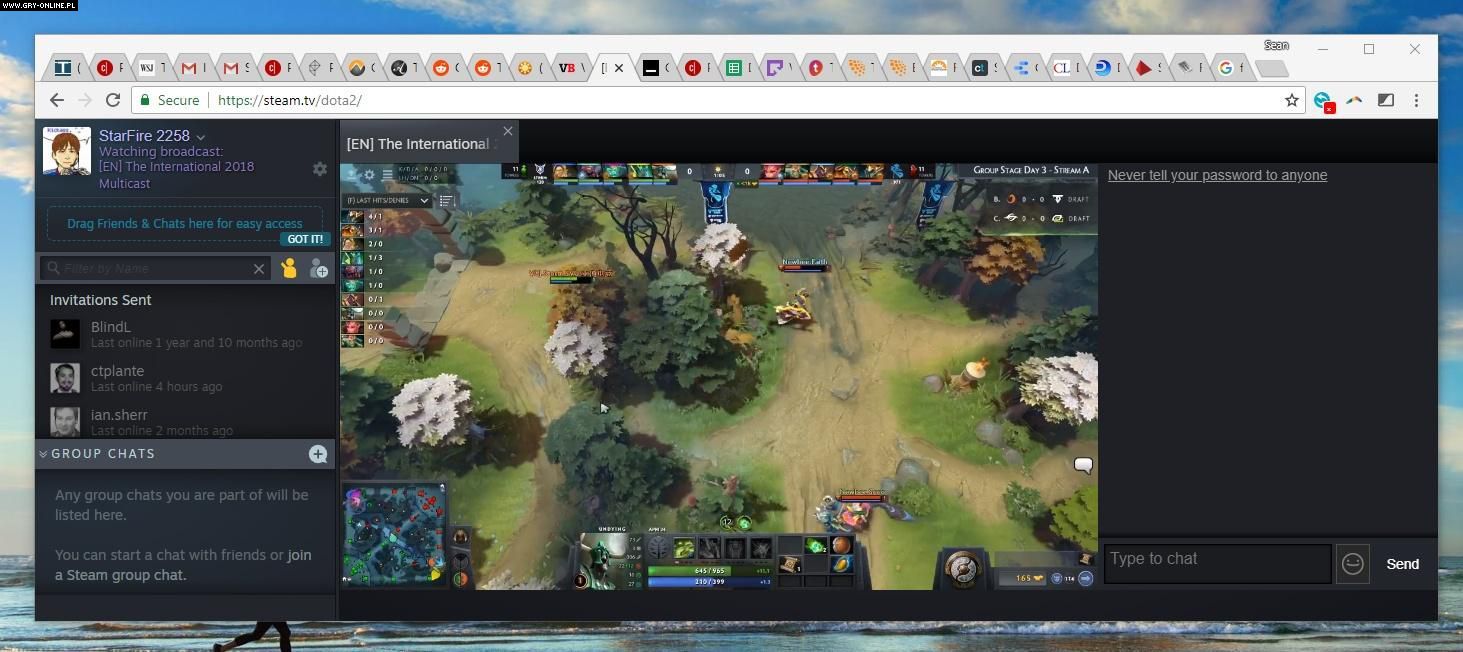Collapse the Group Chats section
The image size is (1463, 652).
tap(43, 454)
